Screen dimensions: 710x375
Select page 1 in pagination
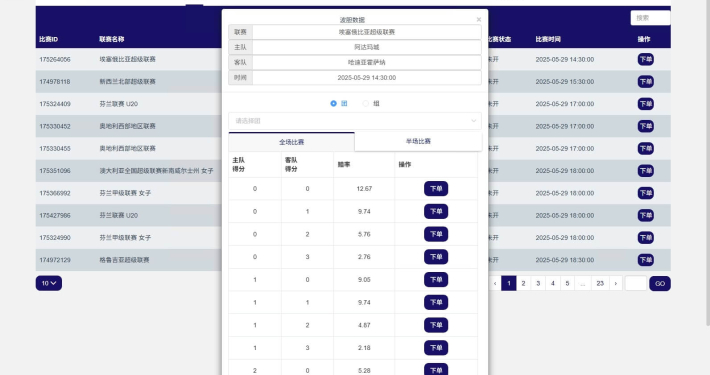pos(509,284)
